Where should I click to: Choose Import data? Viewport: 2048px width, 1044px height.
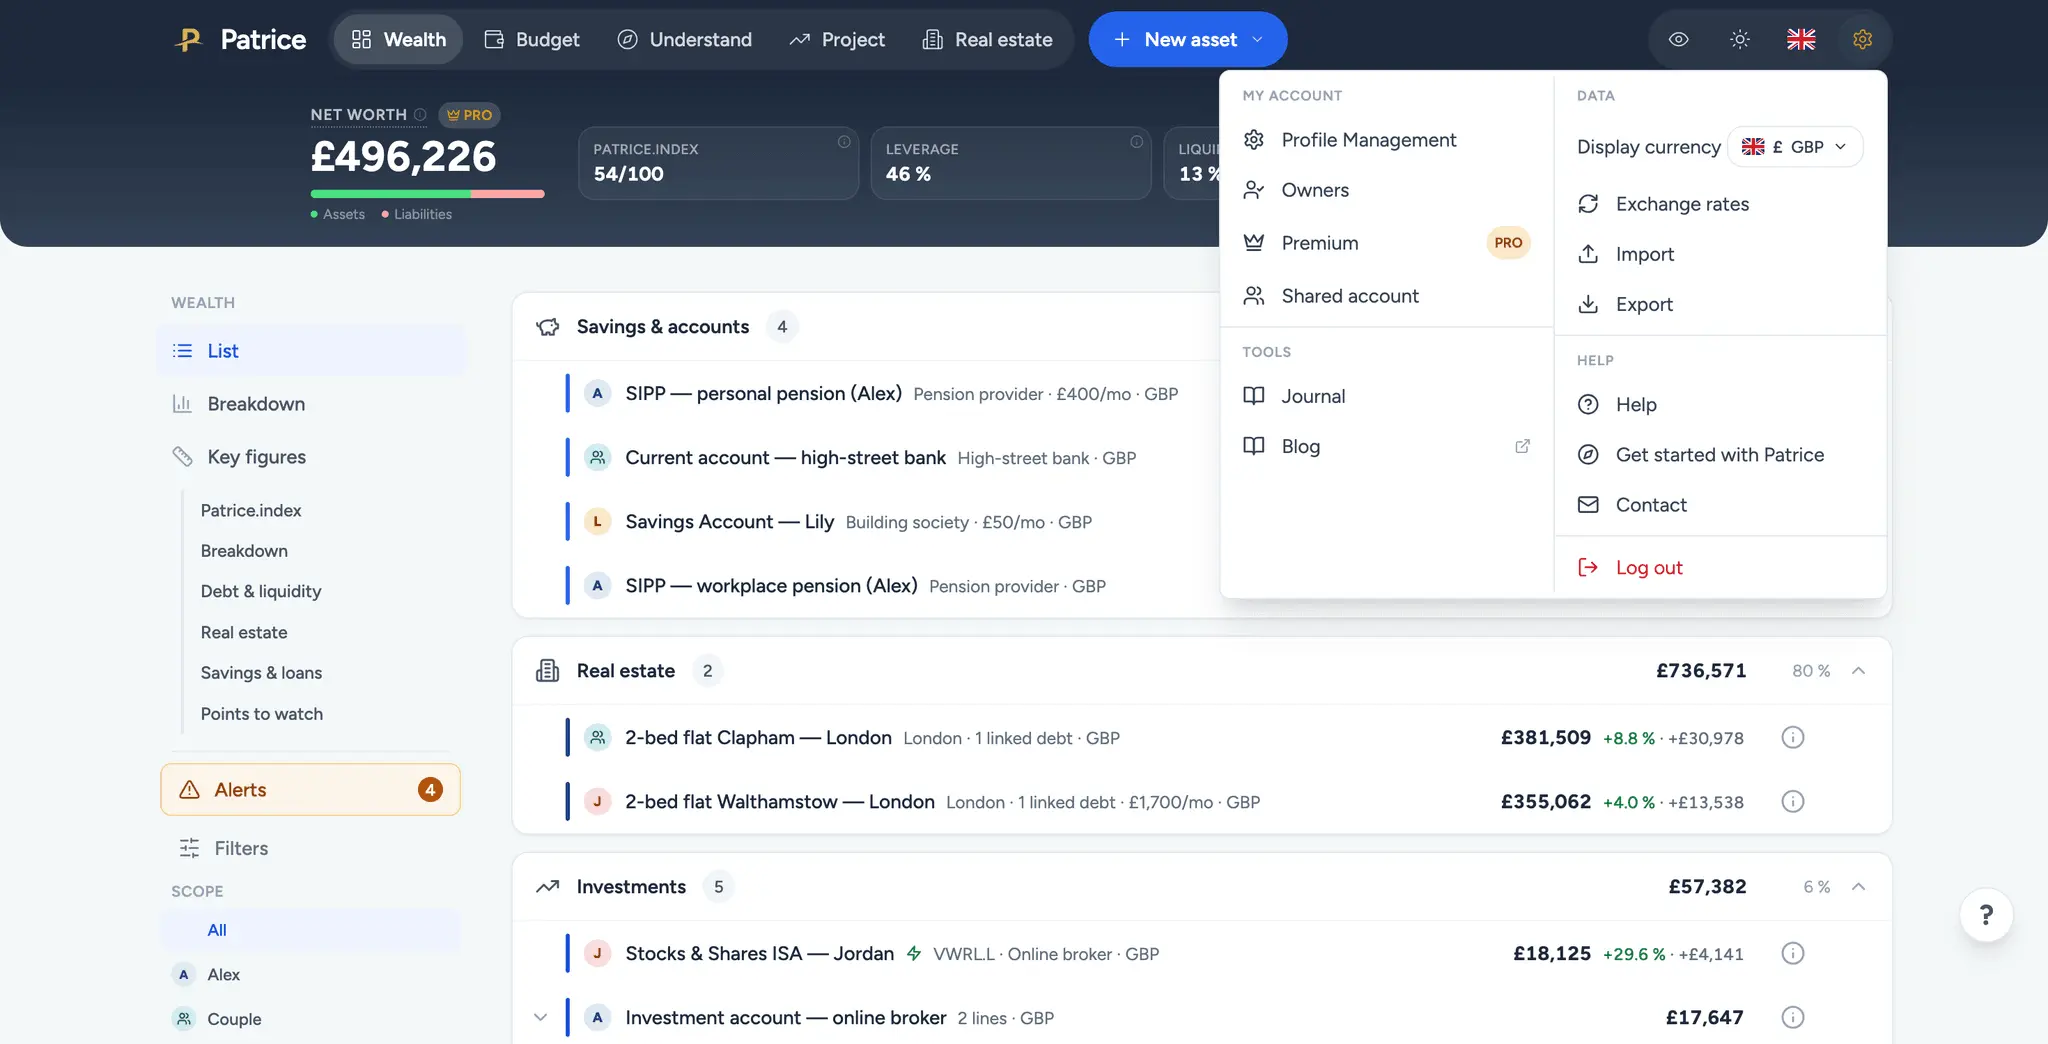coord(1720,254)
